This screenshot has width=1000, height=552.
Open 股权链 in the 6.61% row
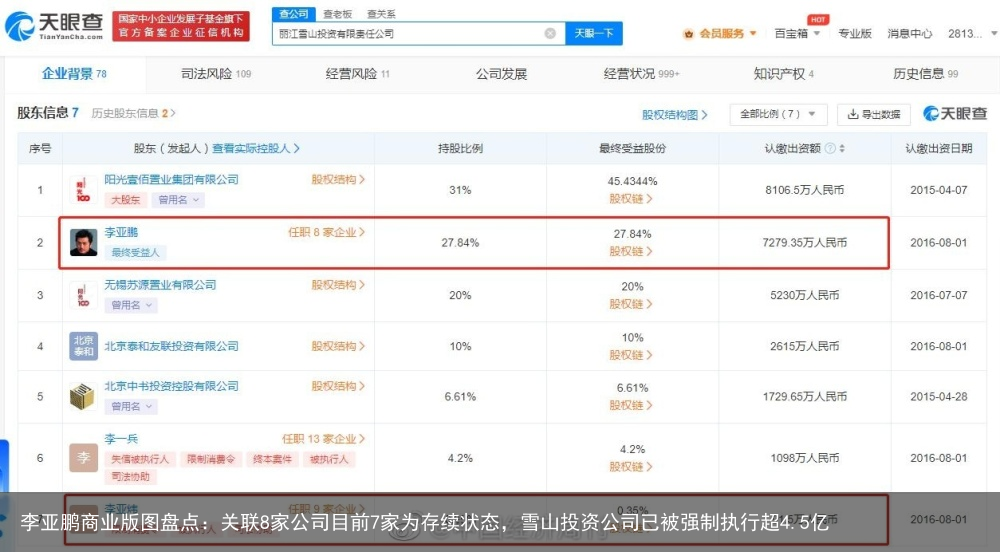(631, 405)
